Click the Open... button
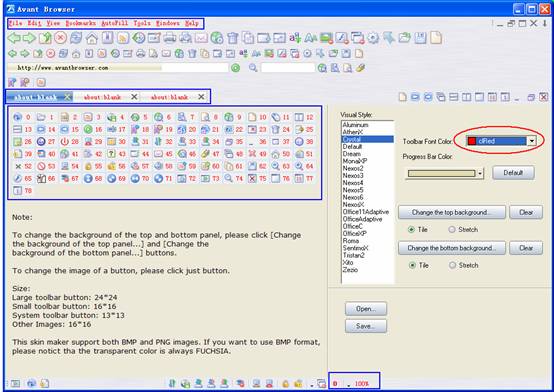Viewport: 554px width, 392px height. point(366,309)
